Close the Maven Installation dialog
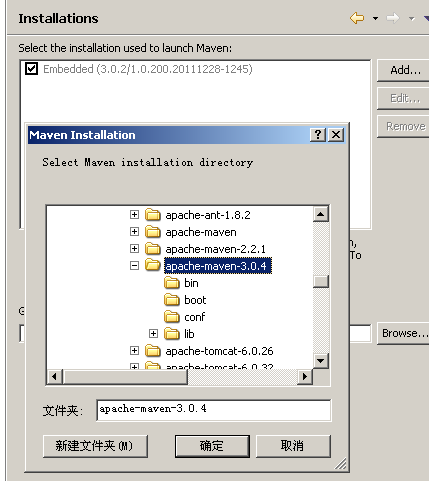429x481 pixels. pyautogui.click(x=336, y=135)
